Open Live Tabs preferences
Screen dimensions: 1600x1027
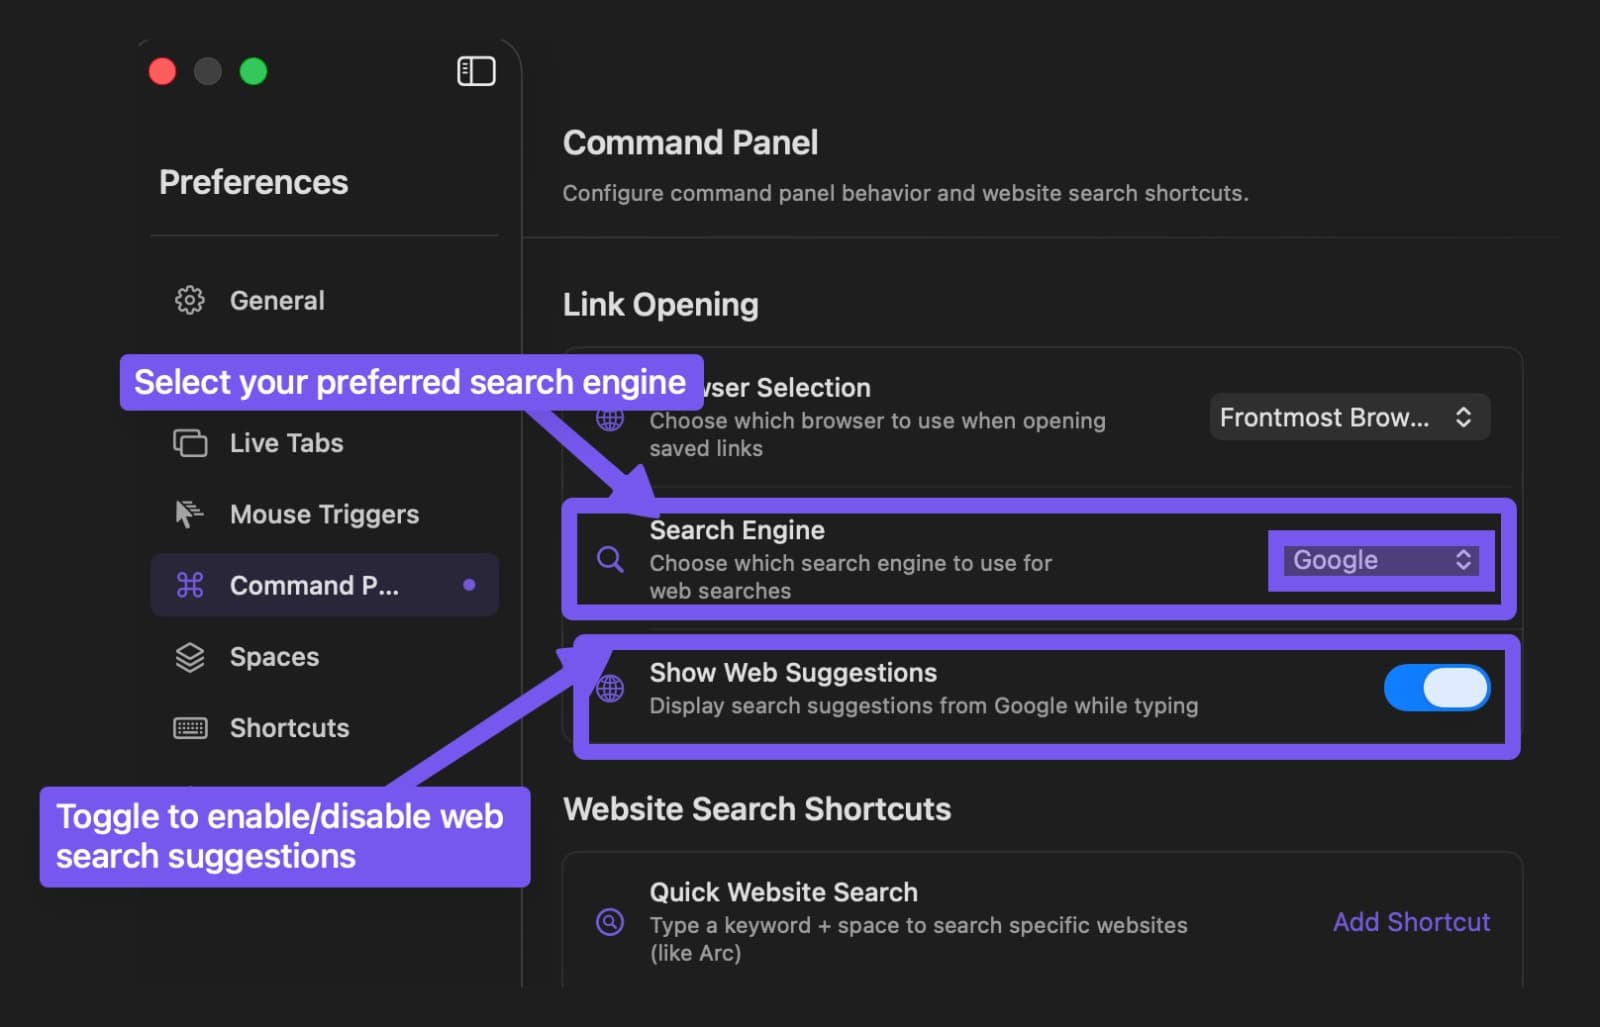[286, 443]
